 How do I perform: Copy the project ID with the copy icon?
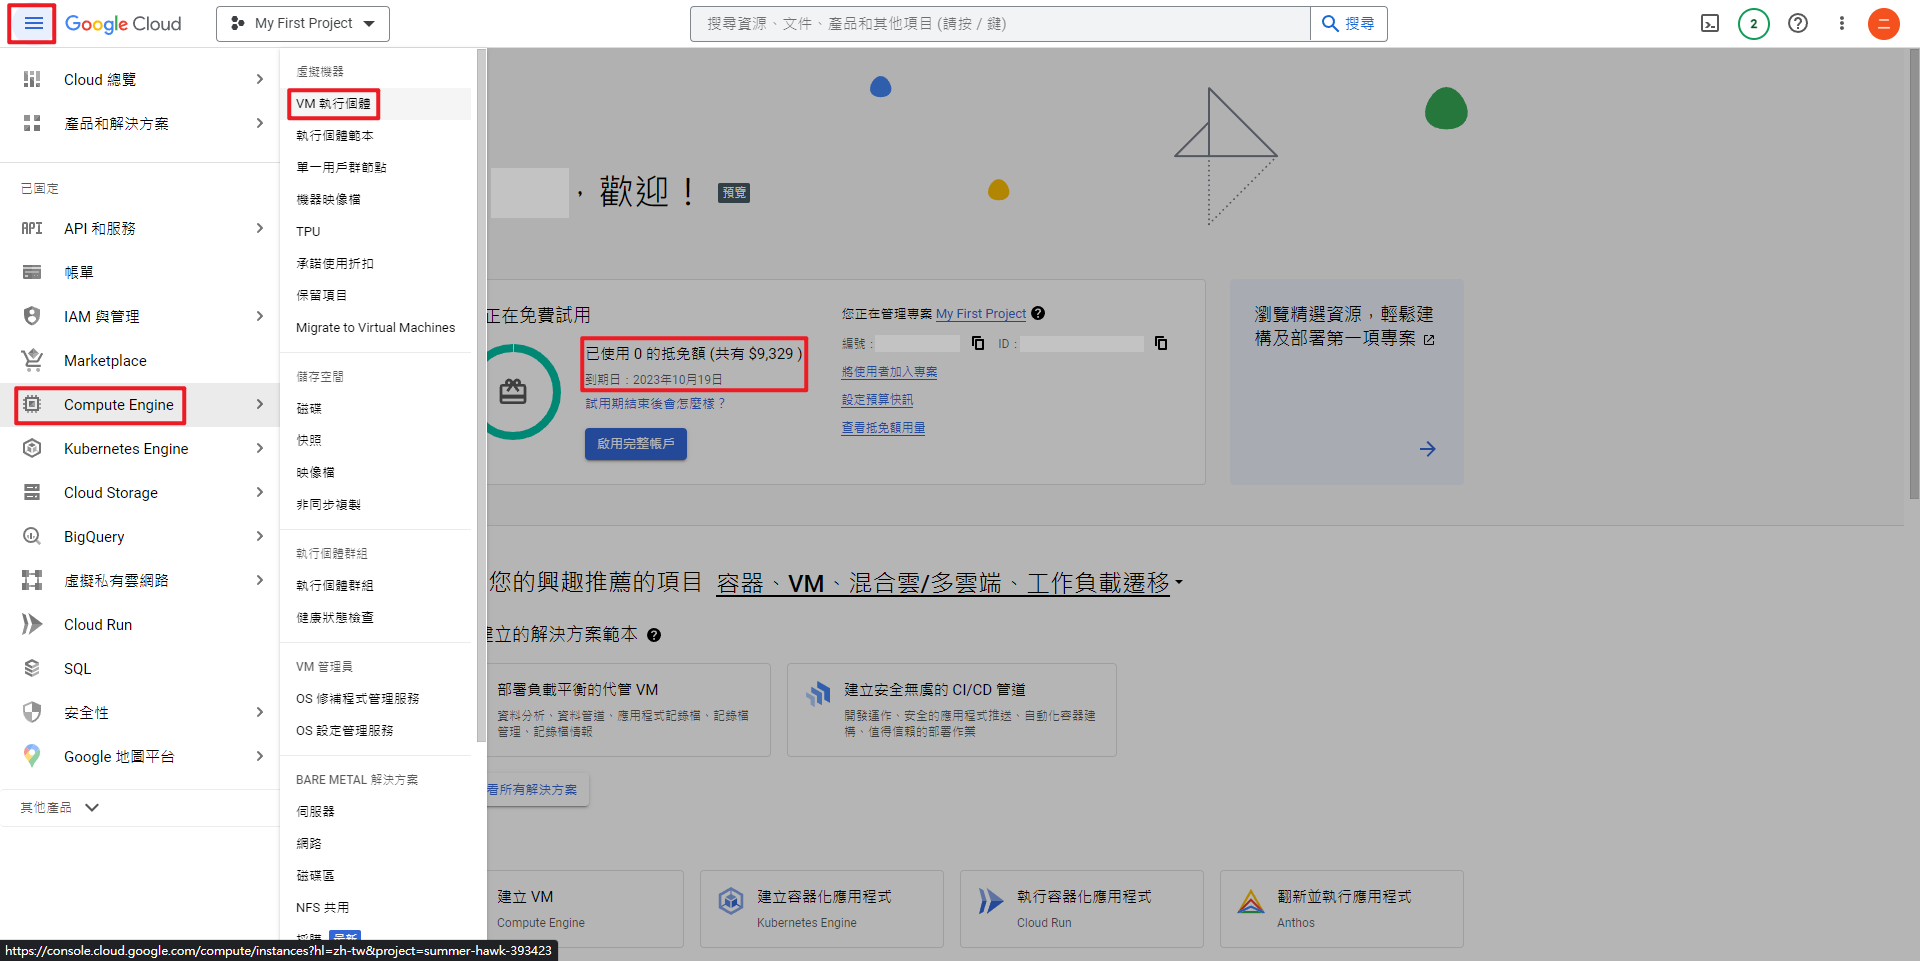(1161, 343)
